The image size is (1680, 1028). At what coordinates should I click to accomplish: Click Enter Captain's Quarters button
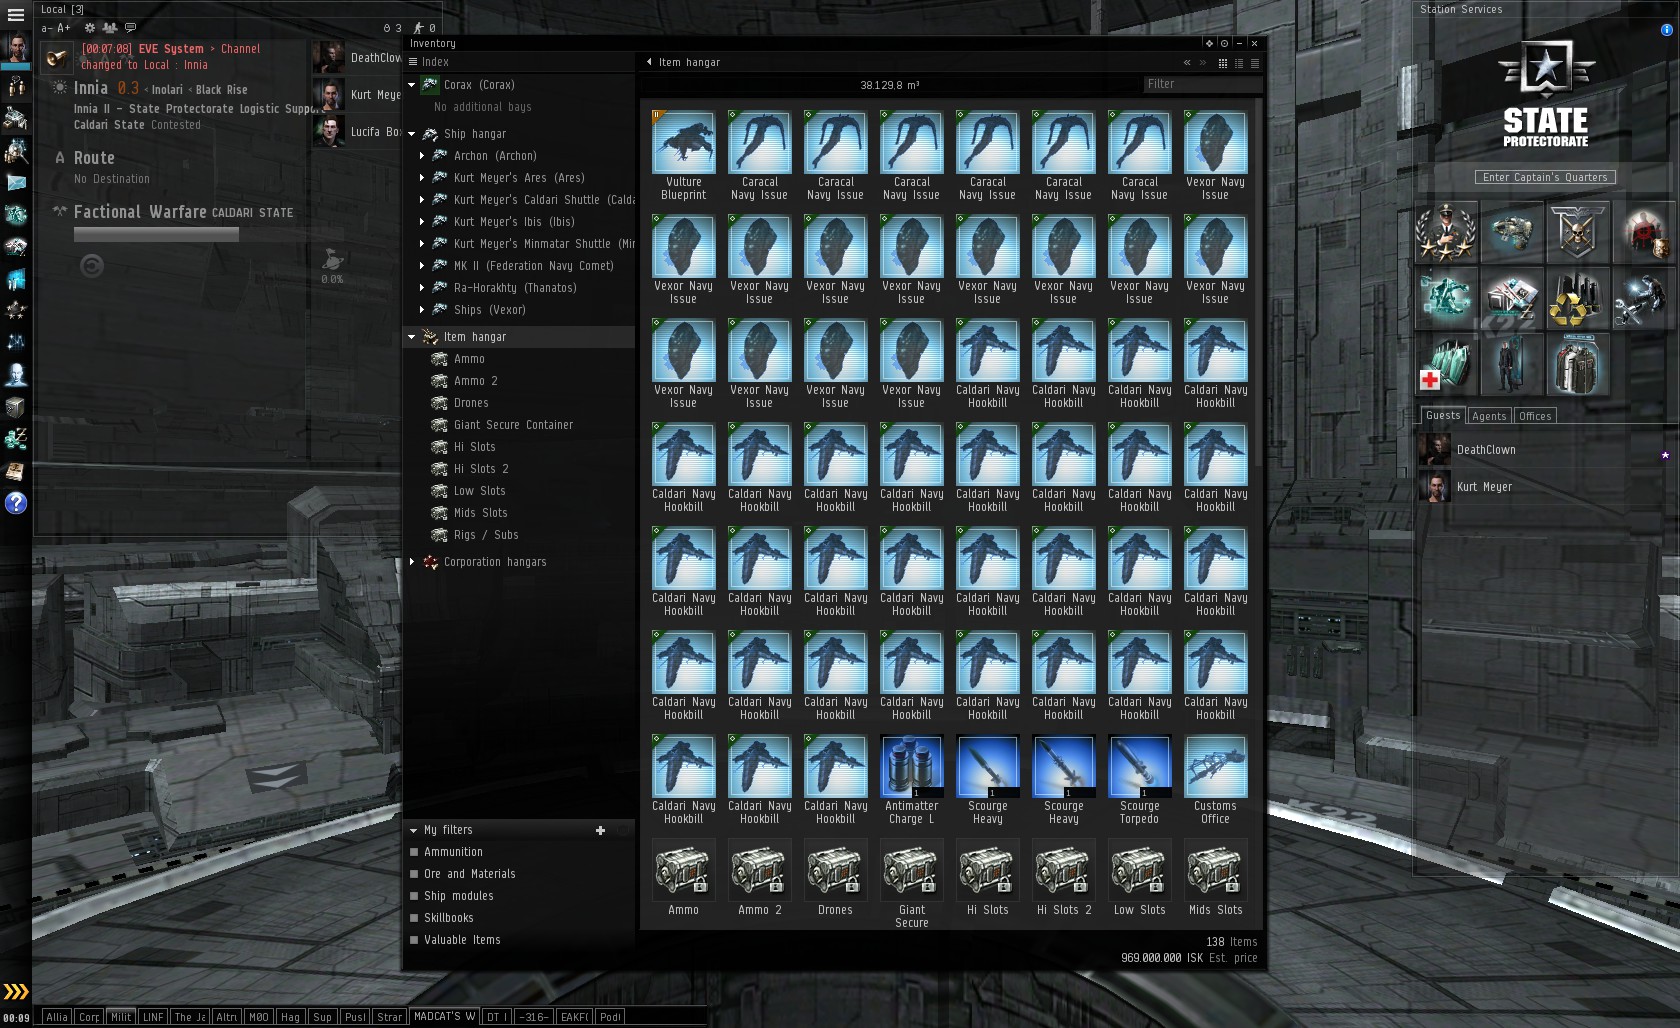(1545, 177)
